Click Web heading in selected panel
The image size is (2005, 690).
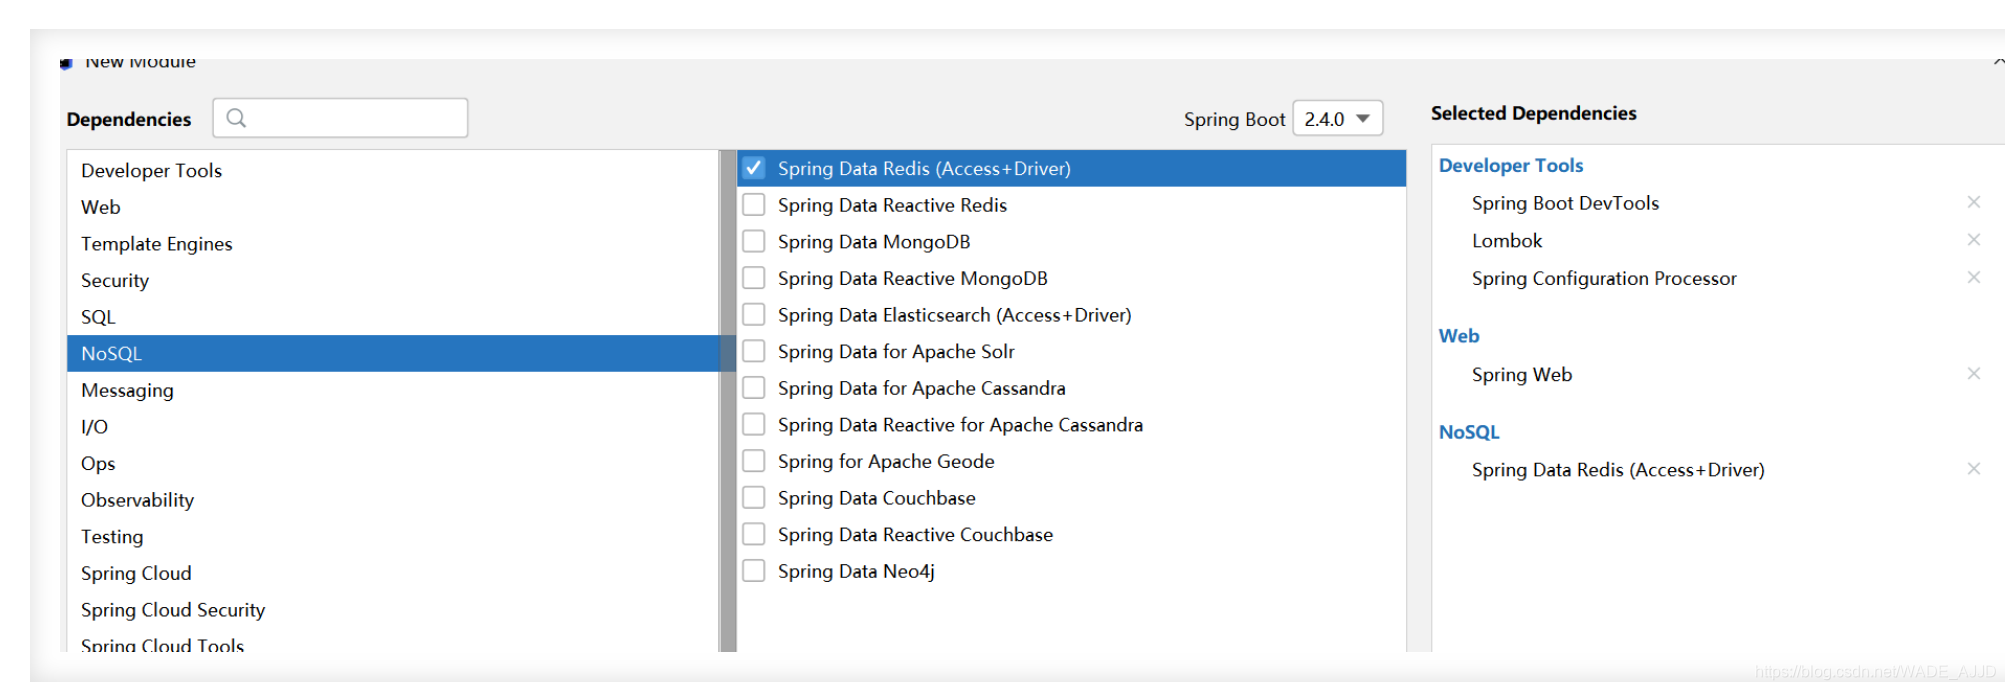click(x=1459, y=336)
